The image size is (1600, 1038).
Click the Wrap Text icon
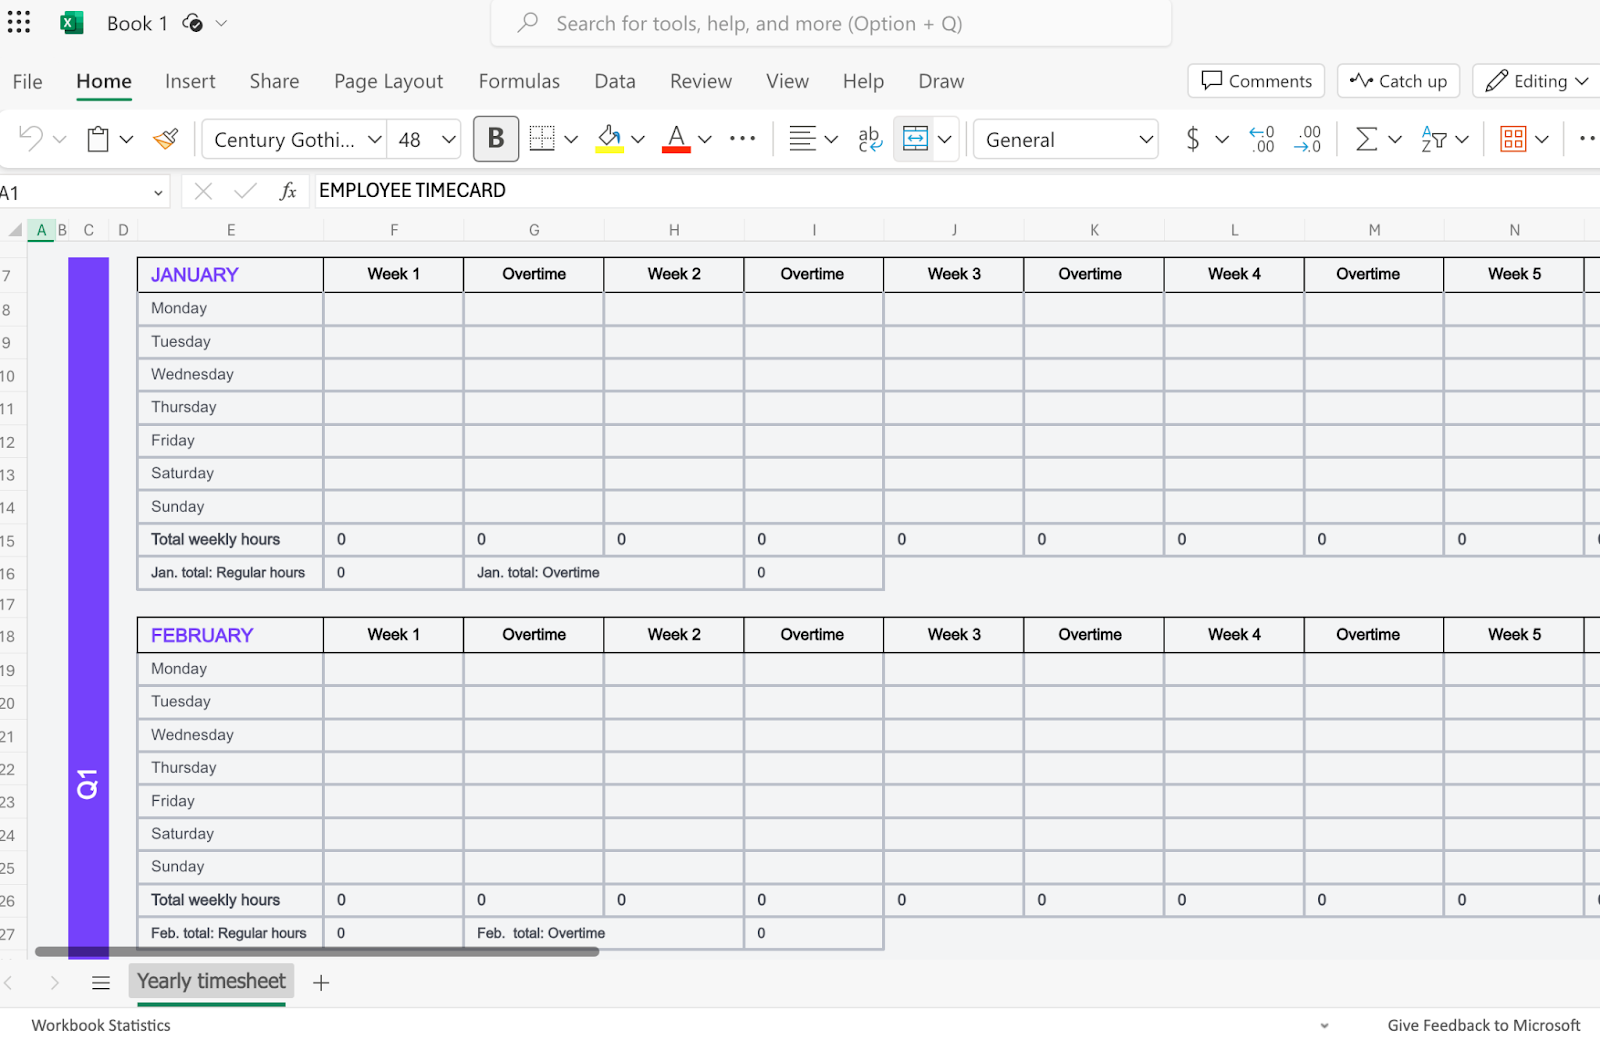[870, 139]
